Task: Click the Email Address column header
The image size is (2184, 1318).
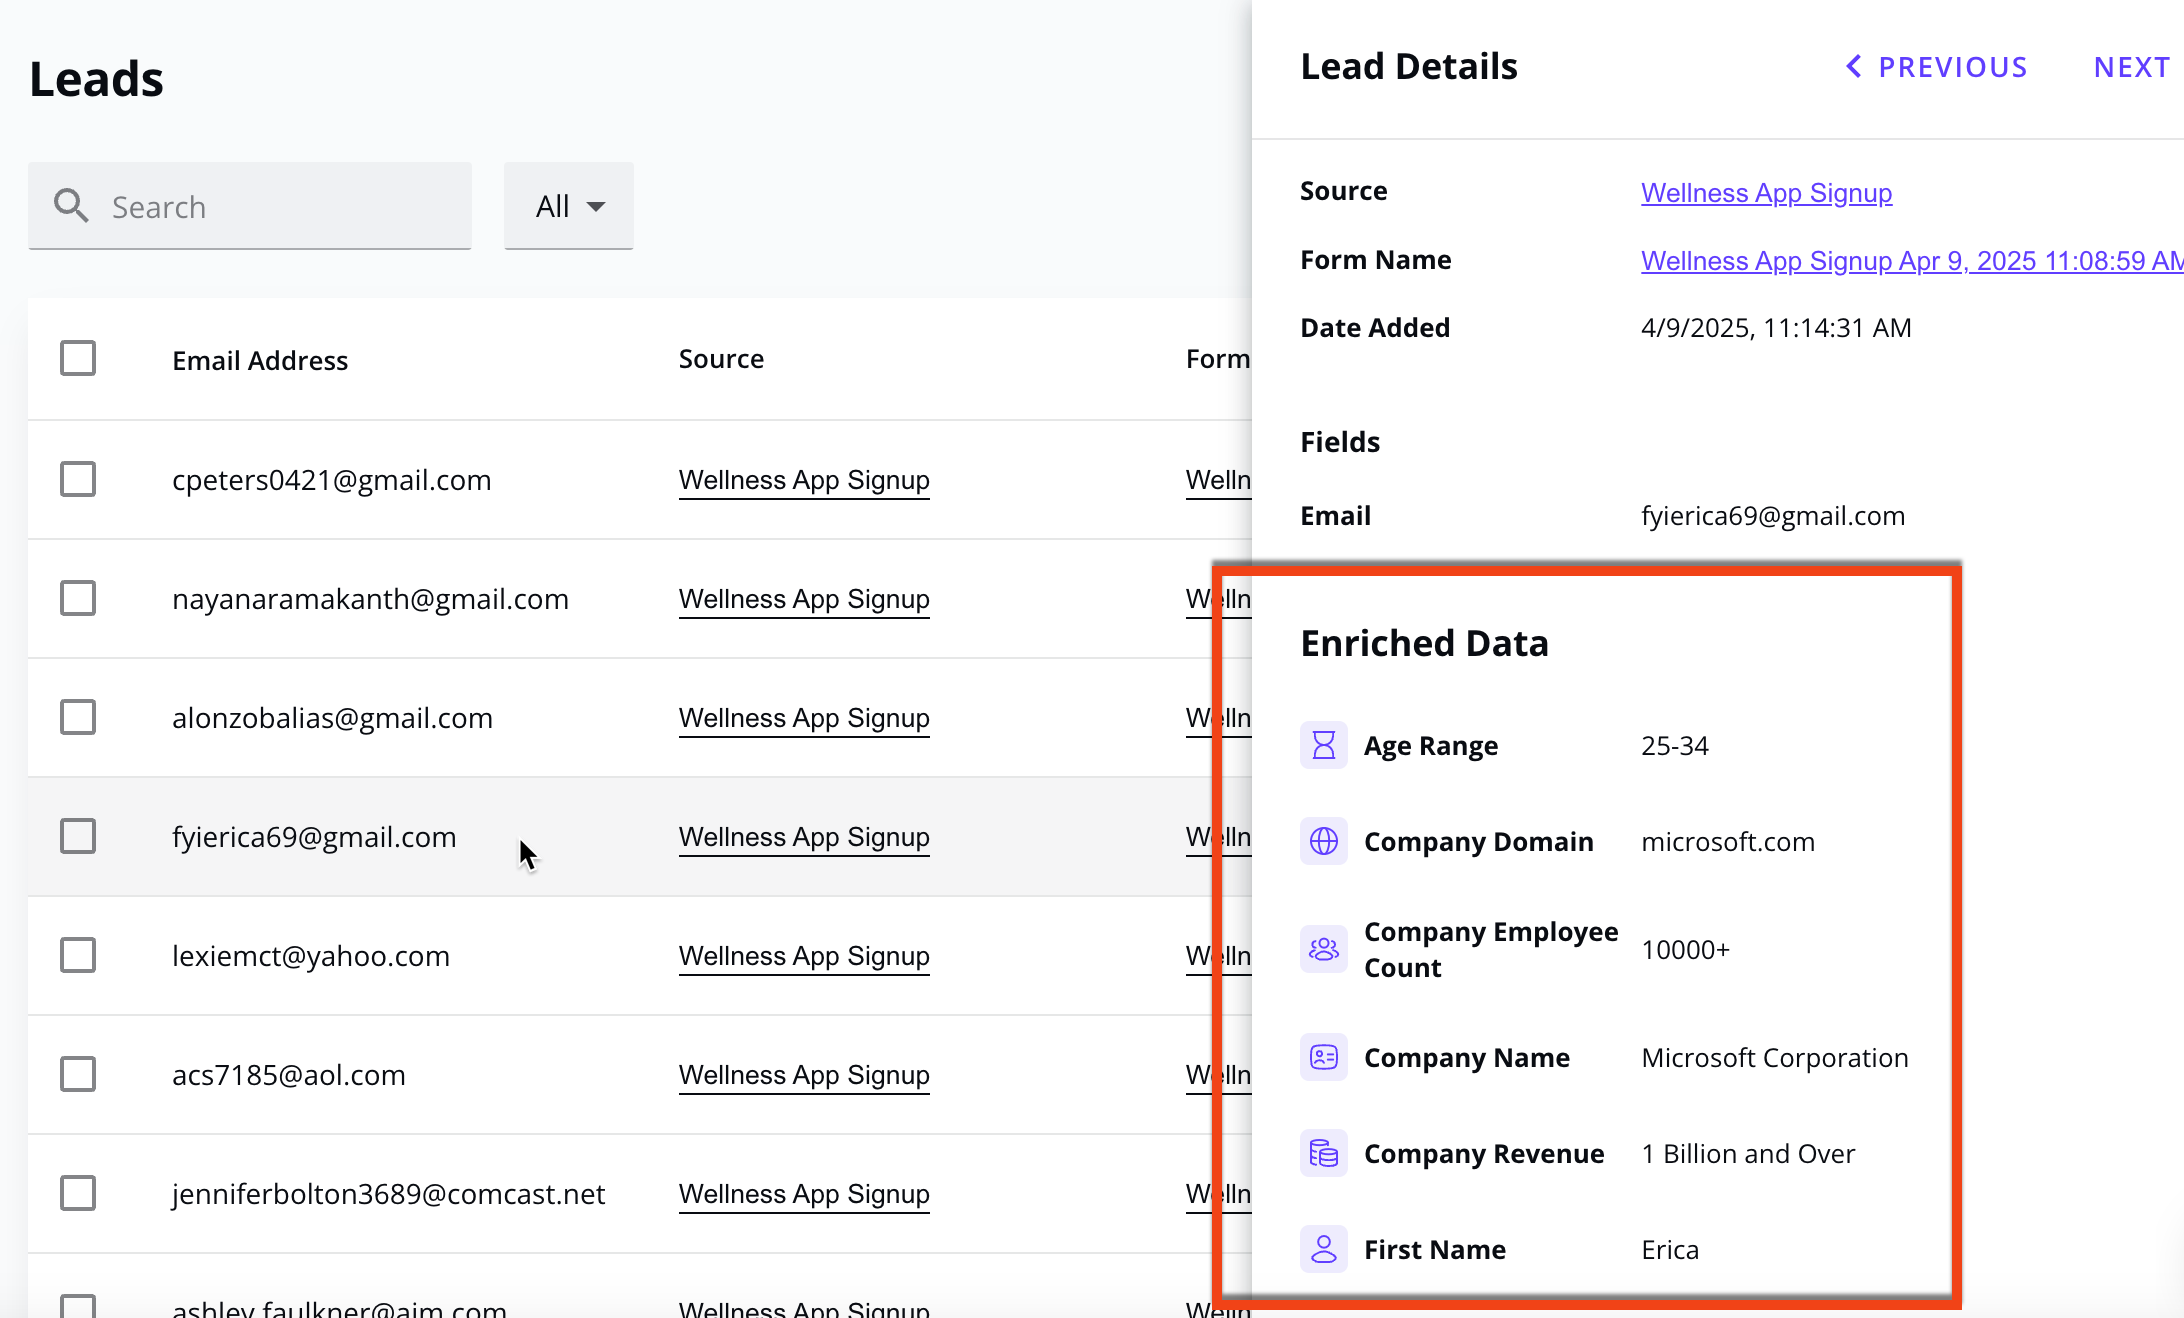Action: 260,360
